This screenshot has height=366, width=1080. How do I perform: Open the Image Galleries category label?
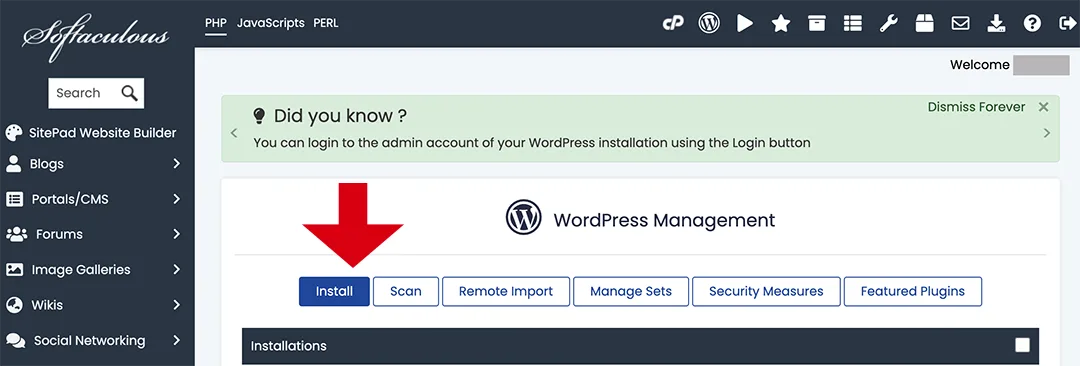(x=81, y=270)
